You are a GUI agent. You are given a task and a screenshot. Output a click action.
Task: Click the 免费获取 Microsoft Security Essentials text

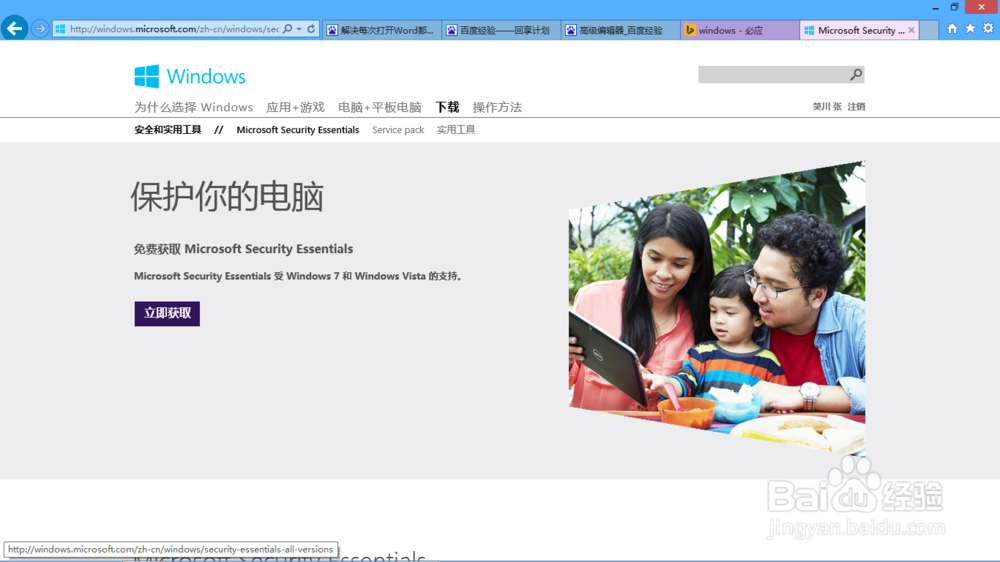click(x=243, y=249)
